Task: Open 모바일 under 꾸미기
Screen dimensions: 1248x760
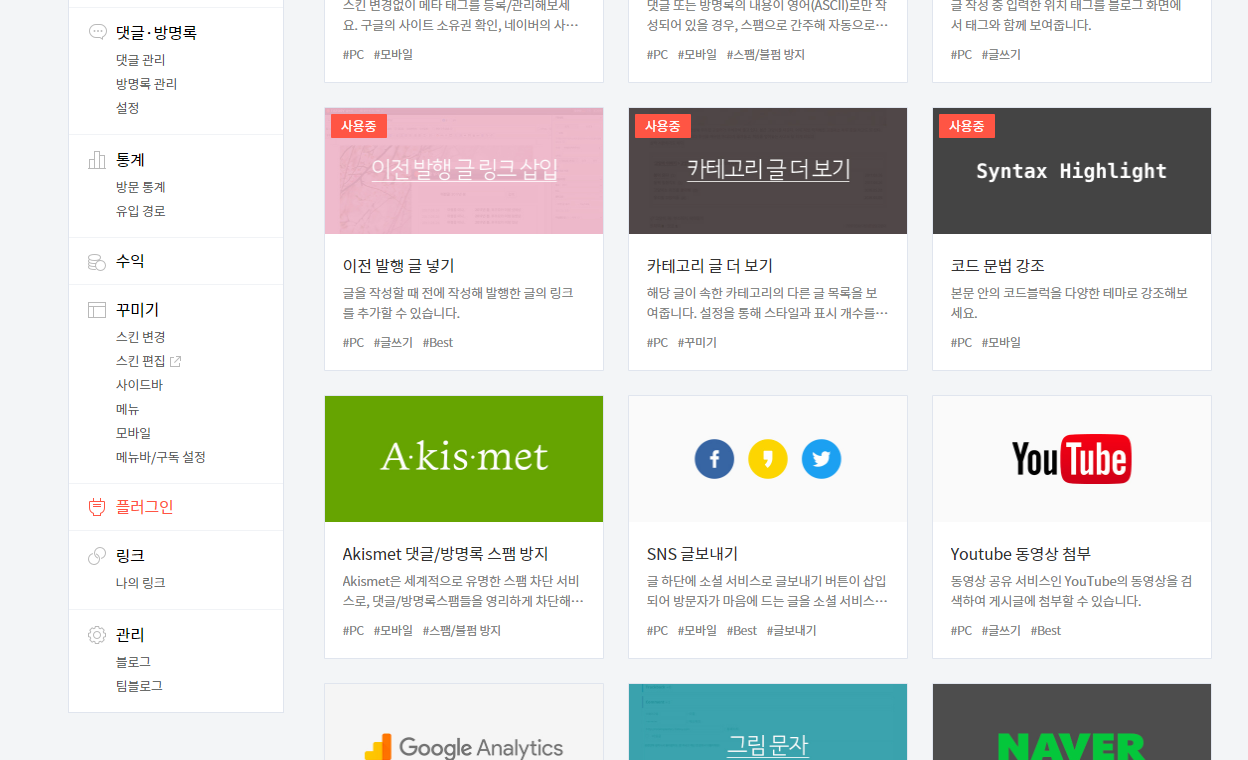Action: [x=133, y=433]
